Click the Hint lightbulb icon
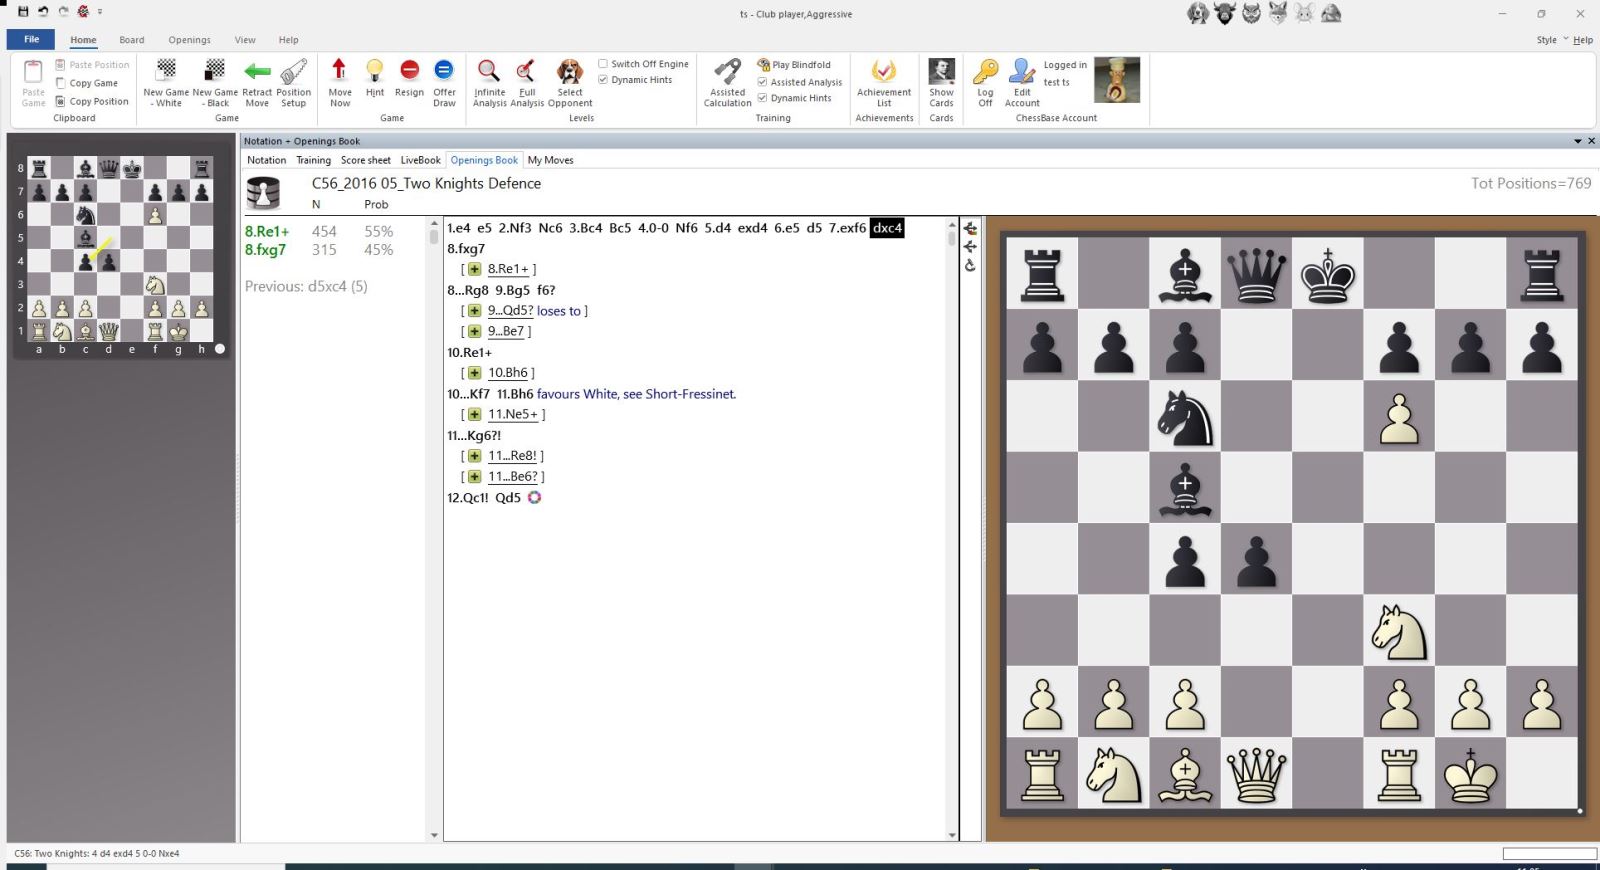 click(374, 72)
